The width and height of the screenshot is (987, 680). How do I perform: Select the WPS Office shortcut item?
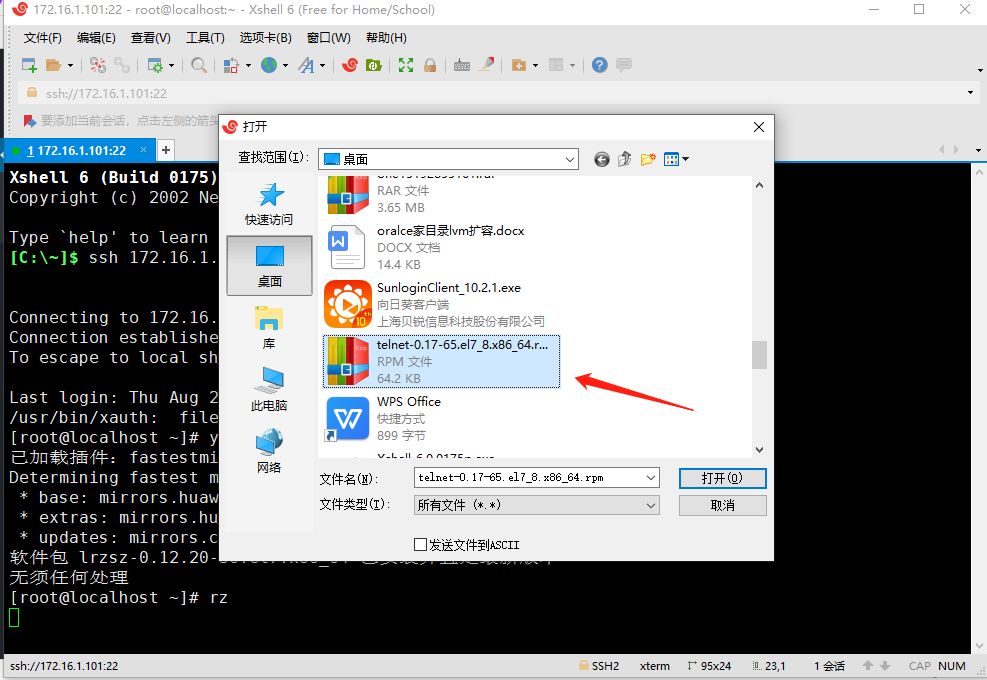(x=441, y=419)
